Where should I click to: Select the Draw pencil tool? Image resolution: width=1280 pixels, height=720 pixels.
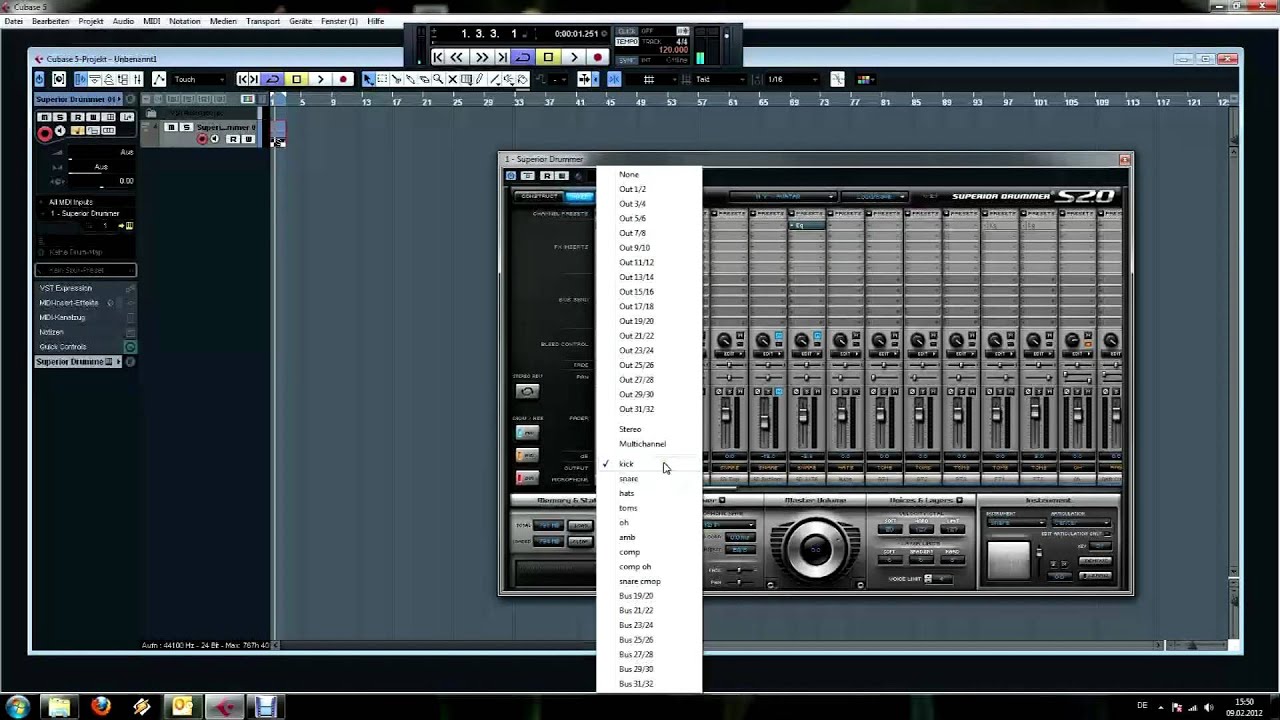point(480,79)
